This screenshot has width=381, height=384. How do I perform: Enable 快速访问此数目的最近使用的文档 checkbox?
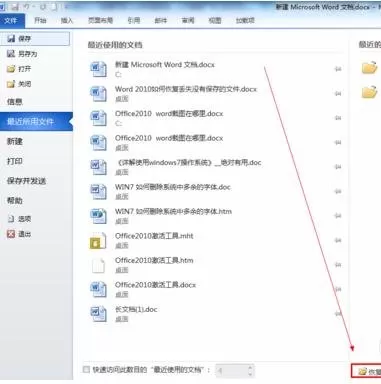coord(86,369)
